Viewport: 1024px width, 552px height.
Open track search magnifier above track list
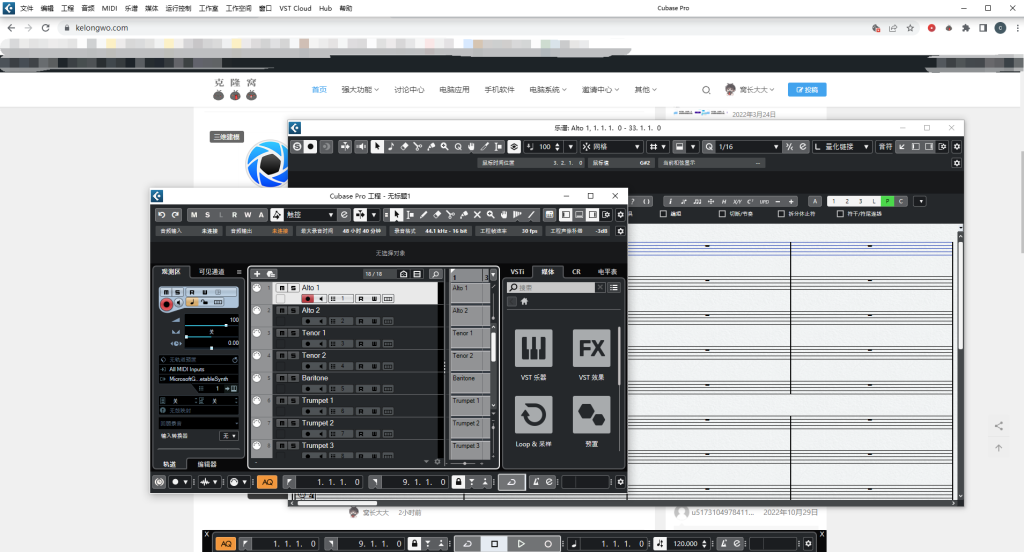pos(435,274)
